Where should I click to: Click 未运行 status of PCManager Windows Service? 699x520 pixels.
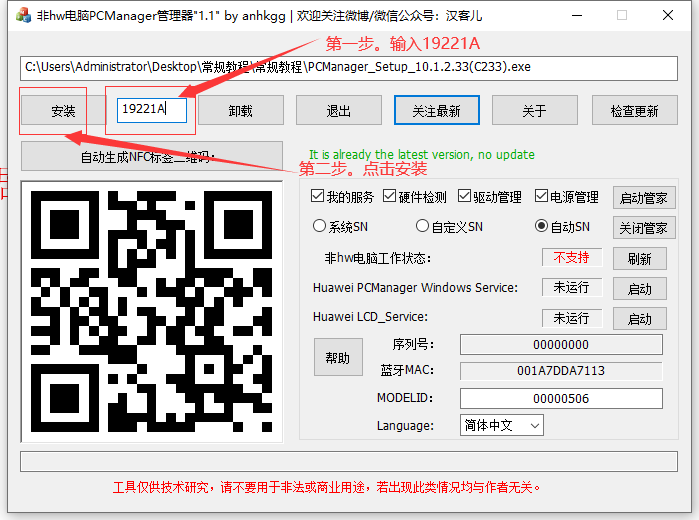click(572, 287)
